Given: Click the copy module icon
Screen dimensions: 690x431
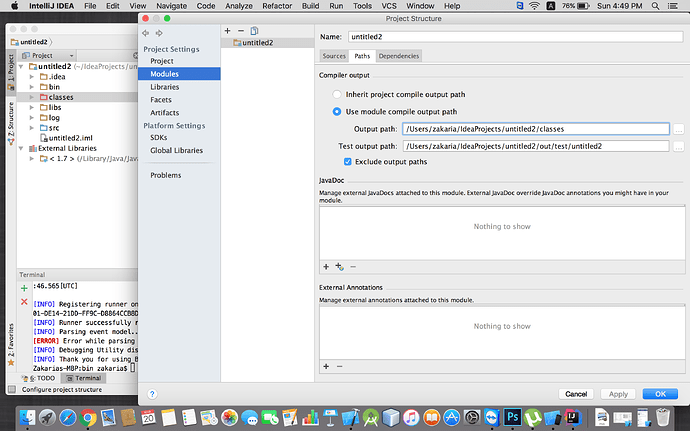Looking at the screenshot, I should click(254, 31).
